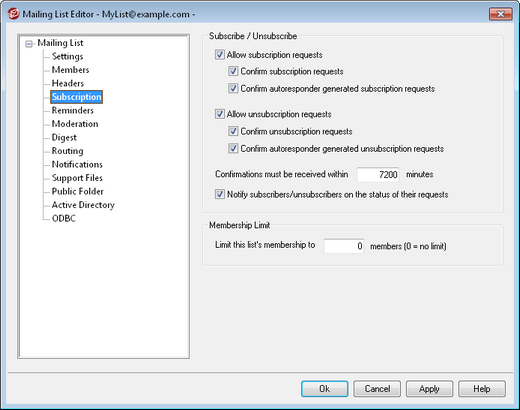Disable Notify subscribers/unsubscribers status checkbox
Image resolution: width=520 pixels, height=410 pixels.
point(220,194)
